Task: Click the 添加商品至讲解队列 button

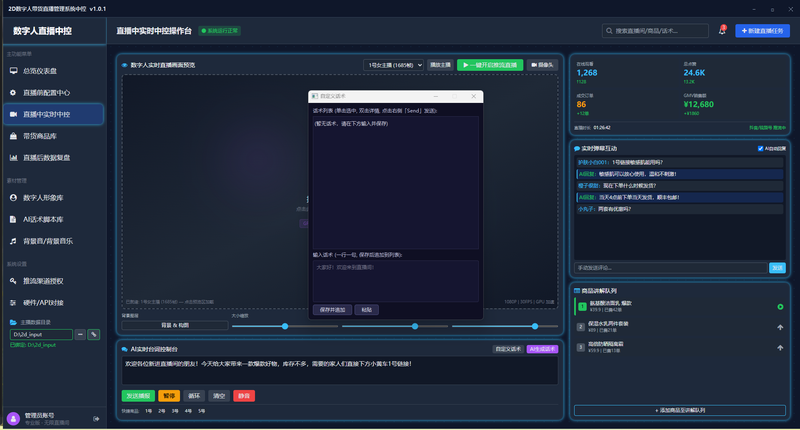Action: pyautogui.click(x=680, y=411)
